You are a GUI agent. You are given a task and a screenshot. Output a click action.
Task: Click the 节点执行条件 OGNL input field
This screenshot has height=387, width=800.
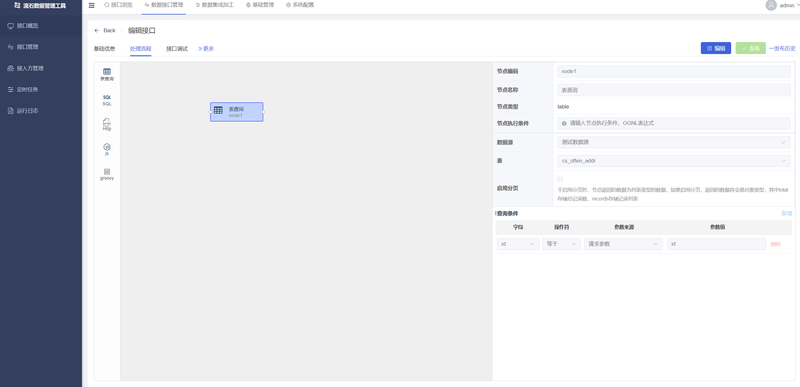[x=673, y=123]
